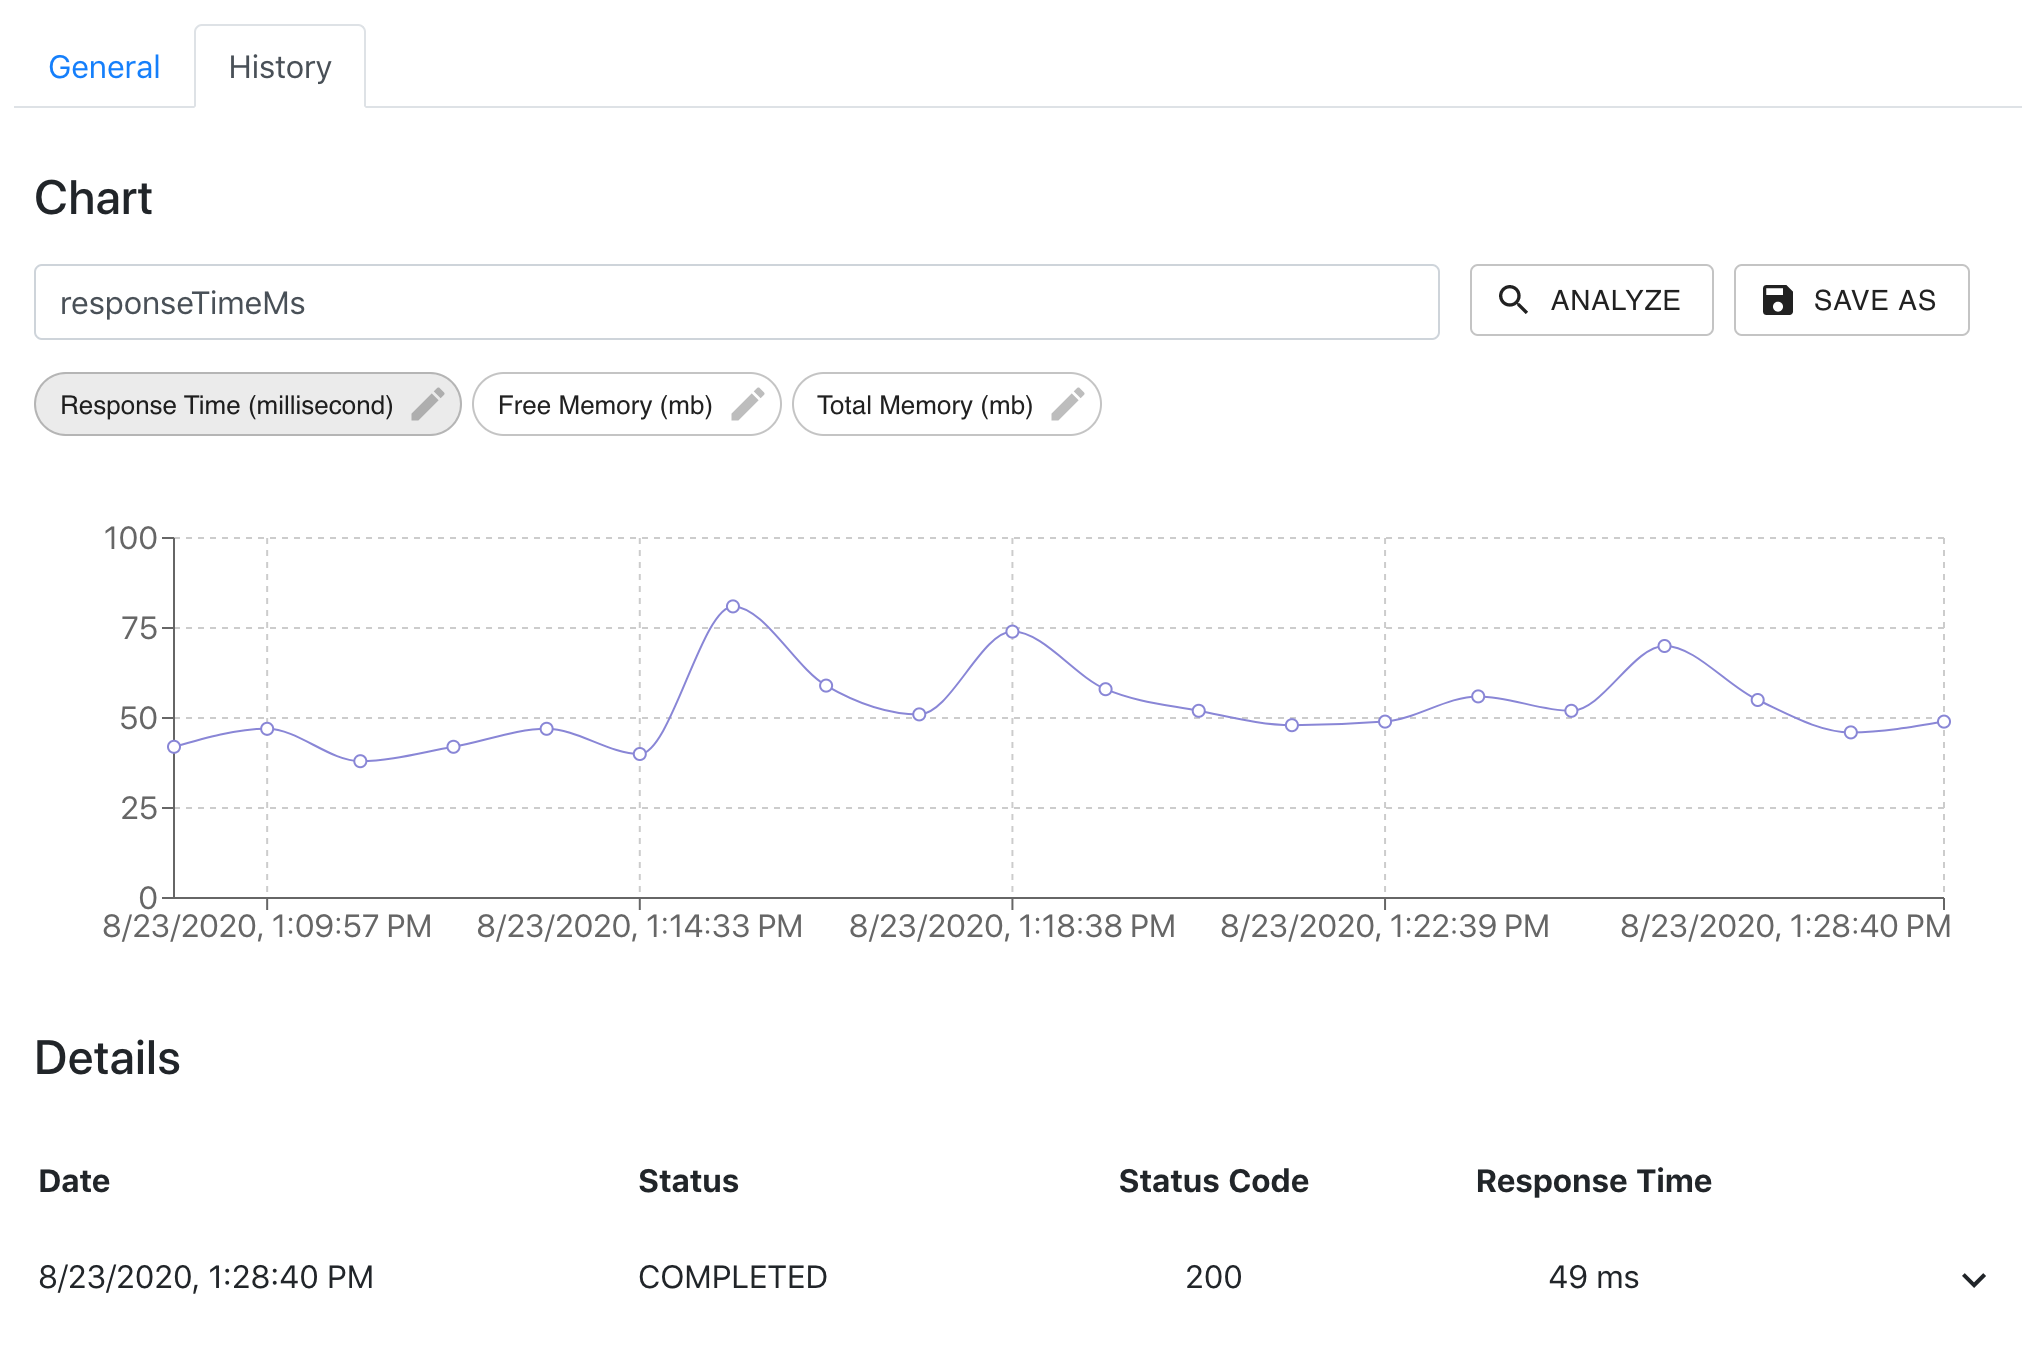Screen dimensions: 2022x1350
Task: Click the ANALYZE button
Action: point(1591,300)
